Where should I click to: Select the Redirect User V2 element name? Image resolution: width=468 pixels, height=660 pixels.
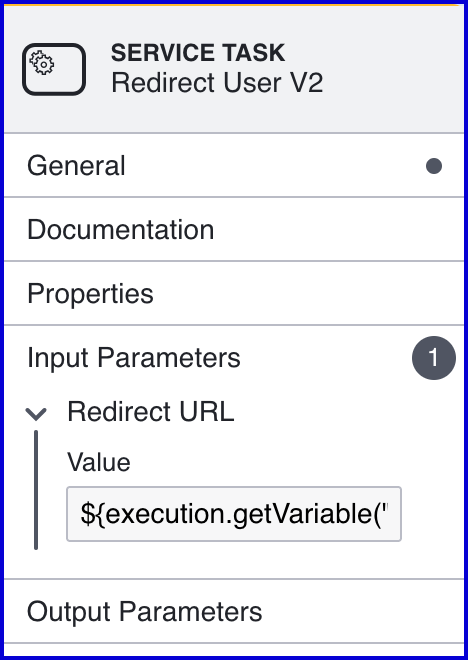(217, 82)
